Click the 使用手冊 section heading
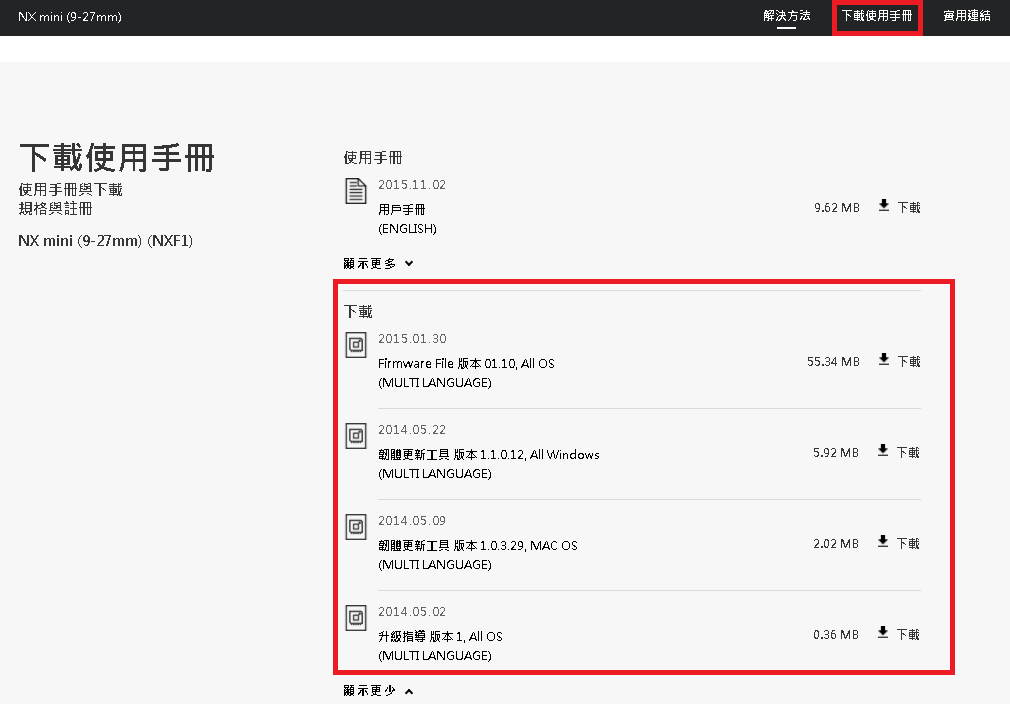 click(373, 158)
